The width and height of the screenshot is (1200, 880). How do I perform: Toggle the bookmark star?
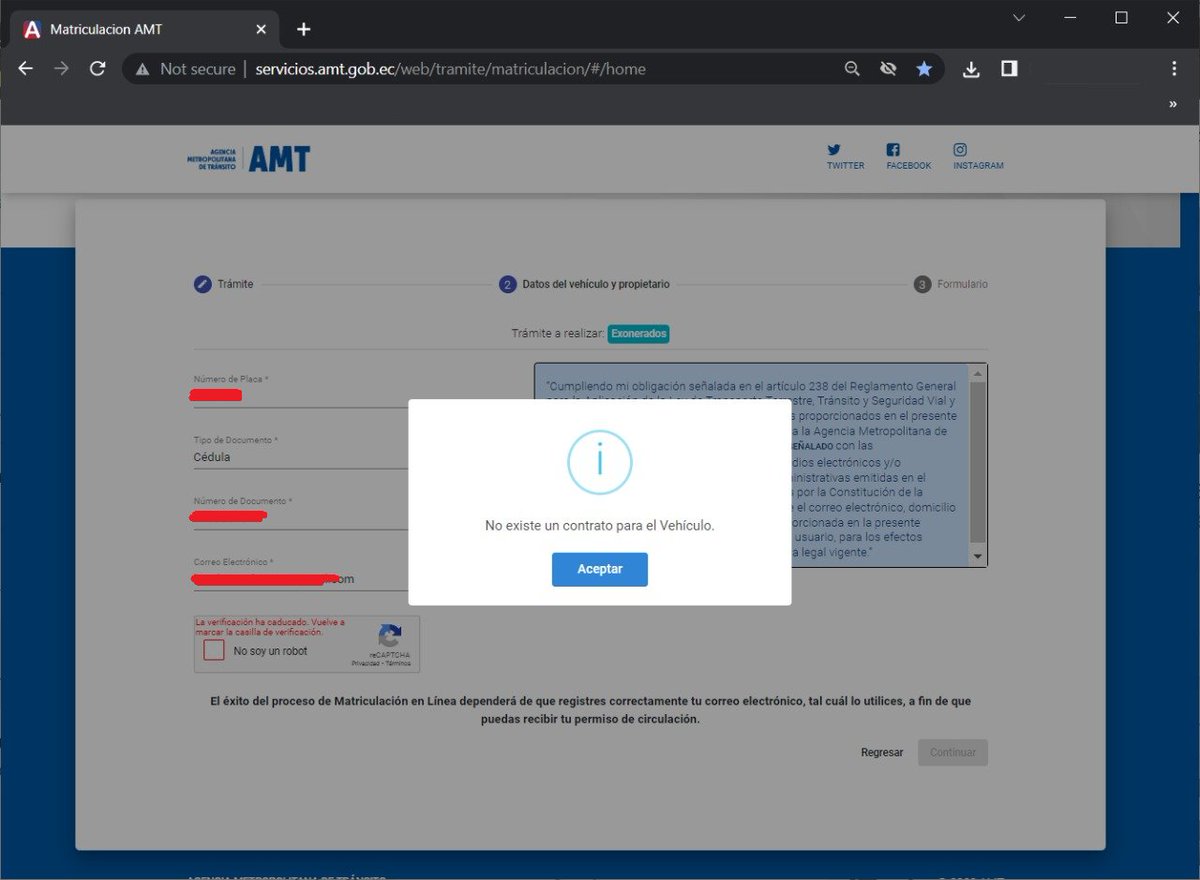(x=924, y=69)
